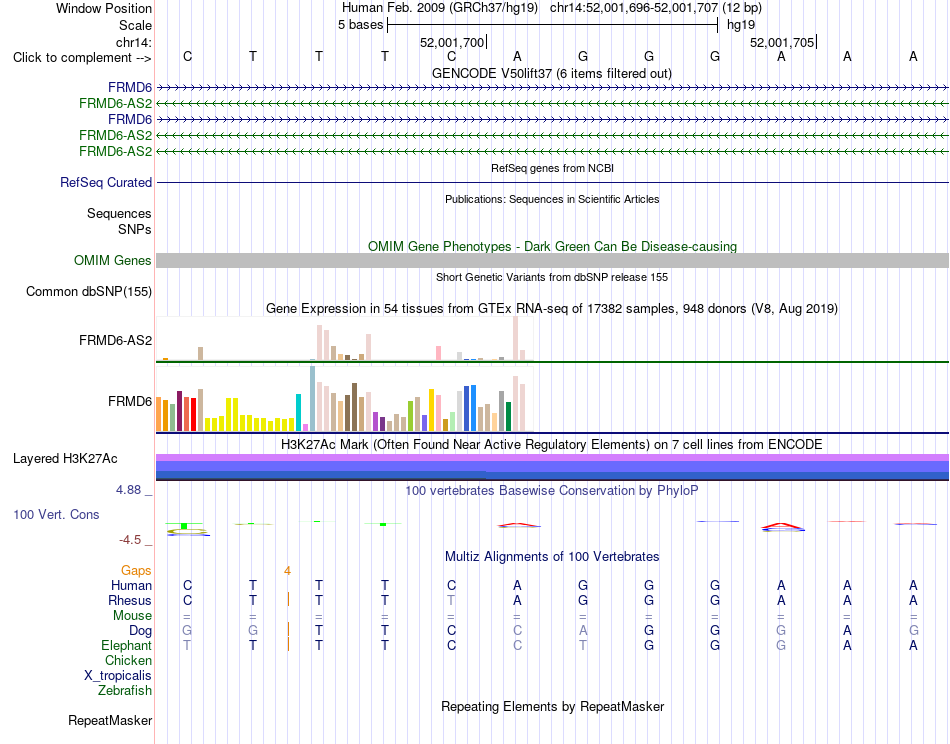
Task: Open the 'Gene Expression in 54 tissues from GTEx' title
Action: coord(551,308)
